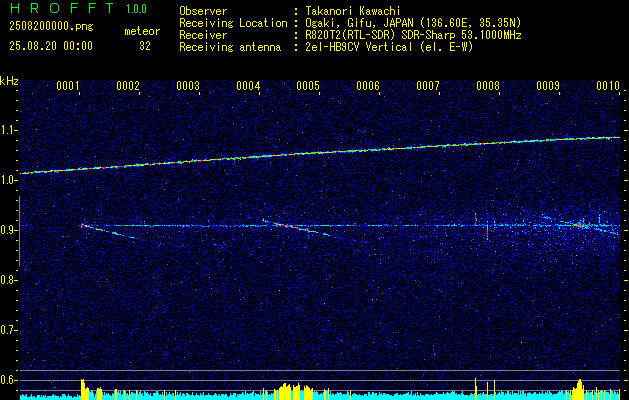This screenshot has width=629, height=400.
Task: Click the 'Receiving antenna' label
Action: (230, 47)
